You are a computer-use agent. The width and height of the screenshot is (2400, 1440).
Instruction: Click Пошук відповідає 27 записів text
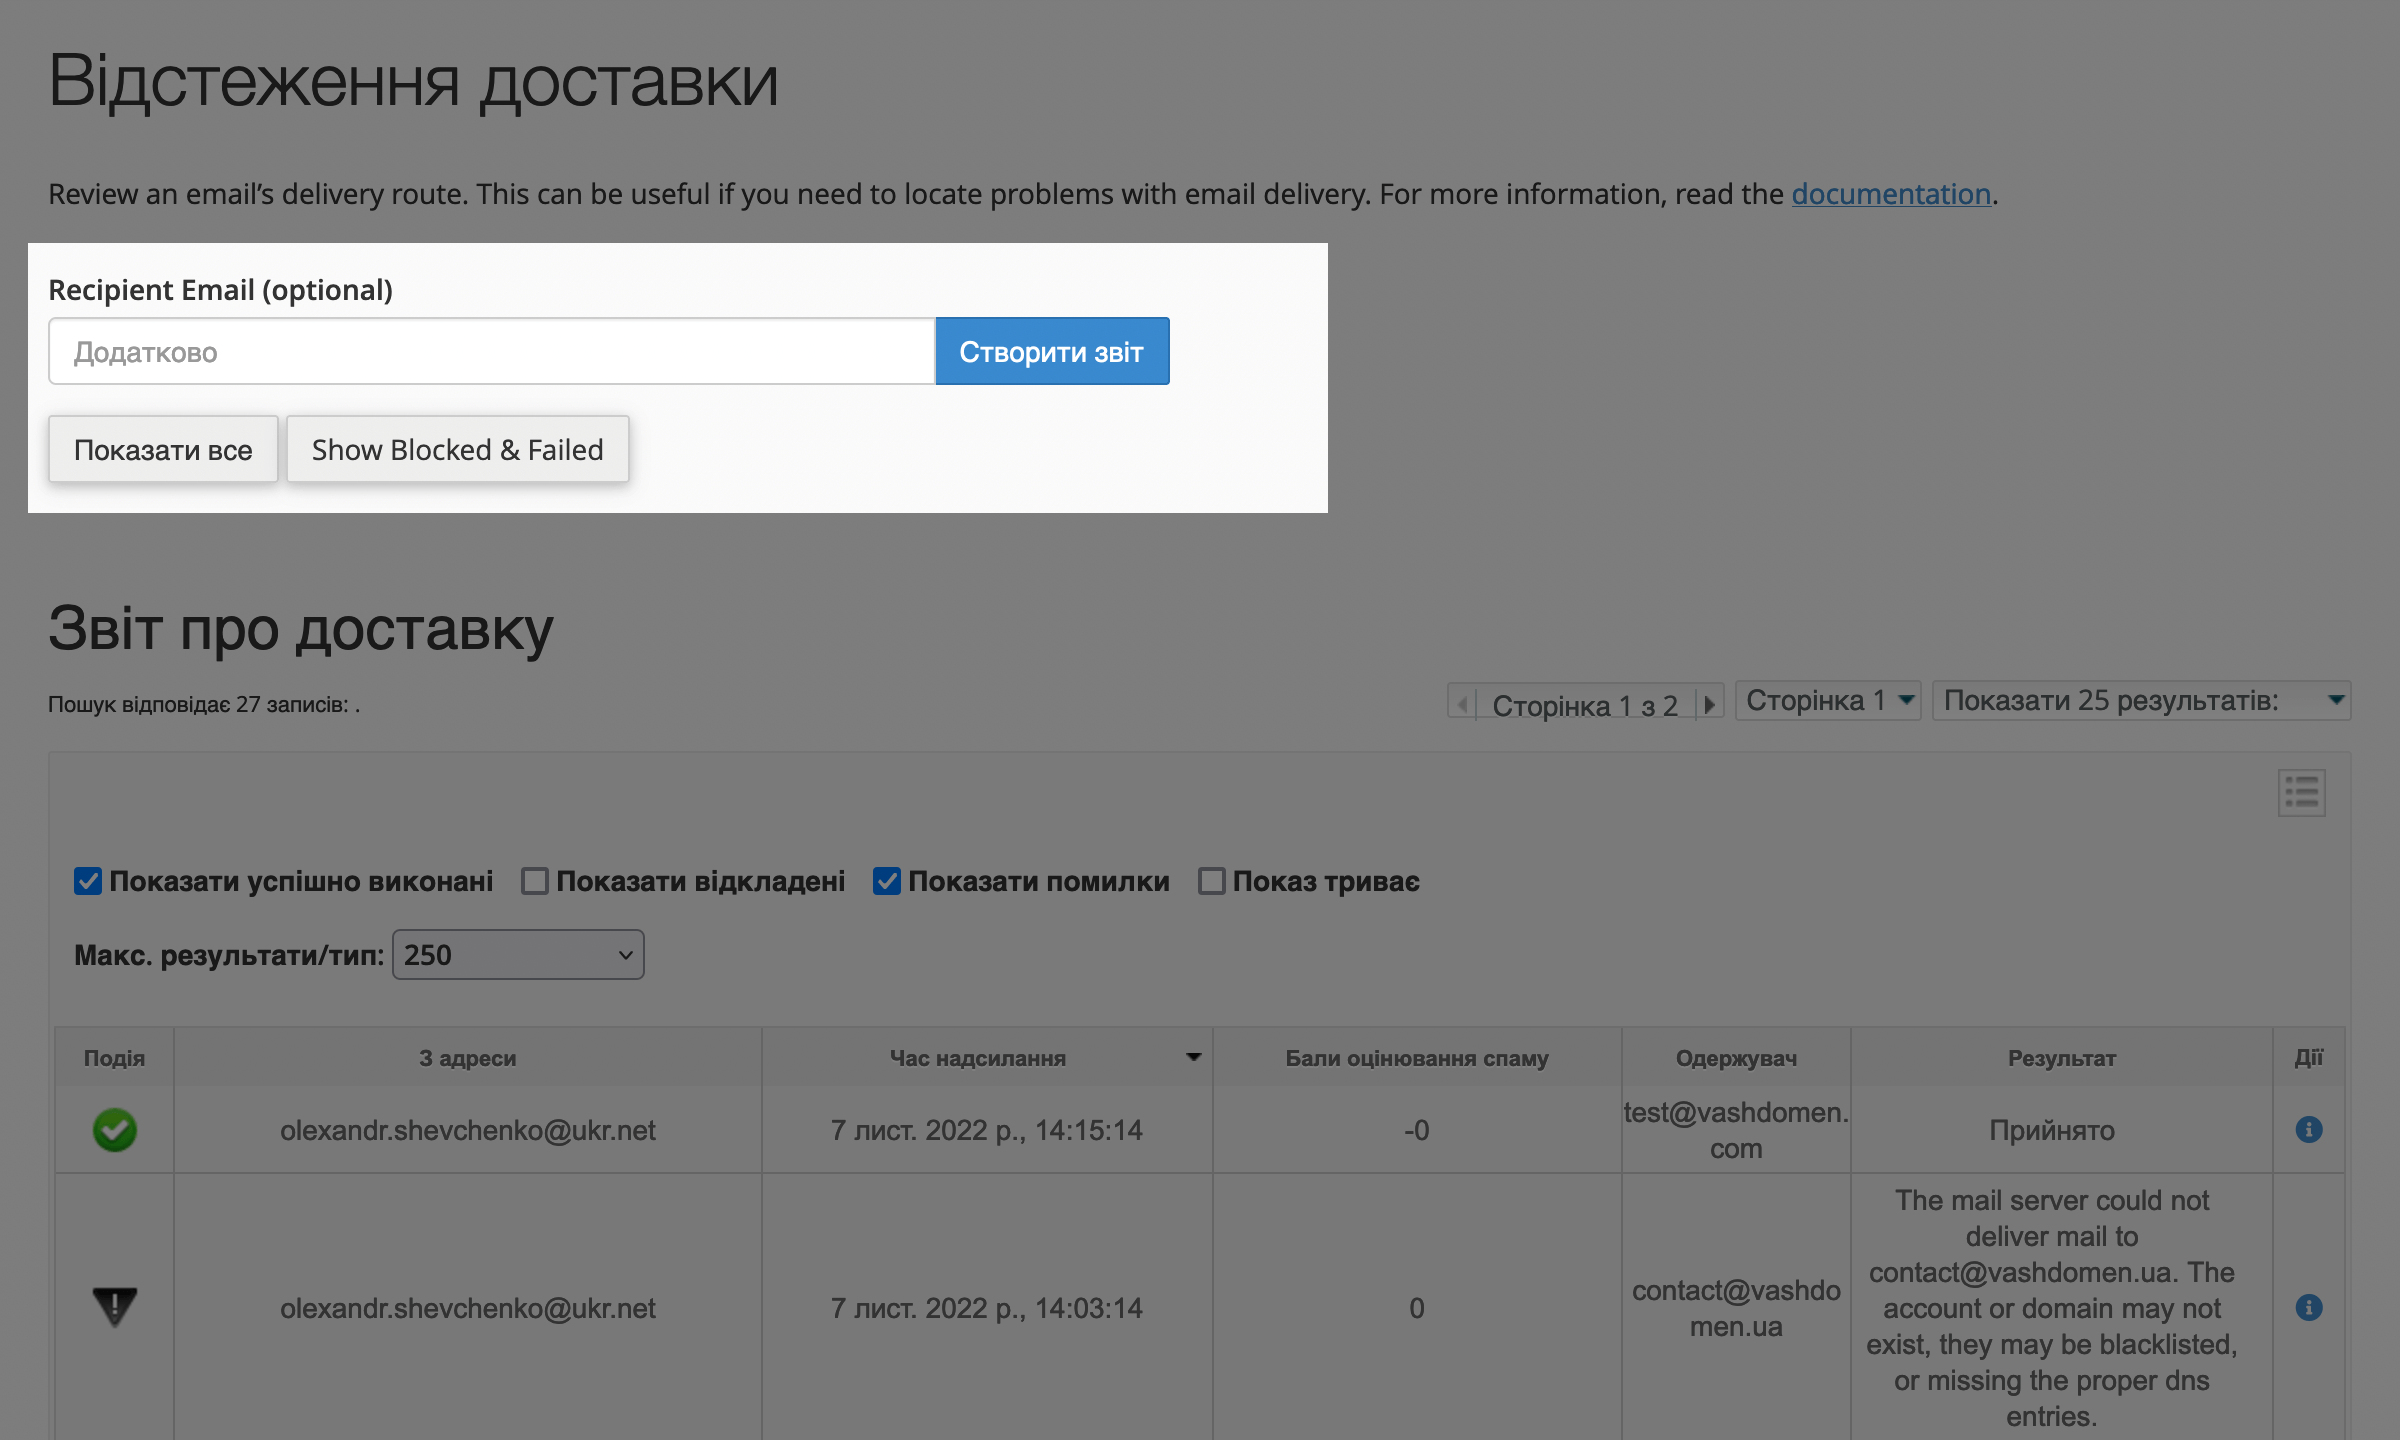tap(204, 704)
